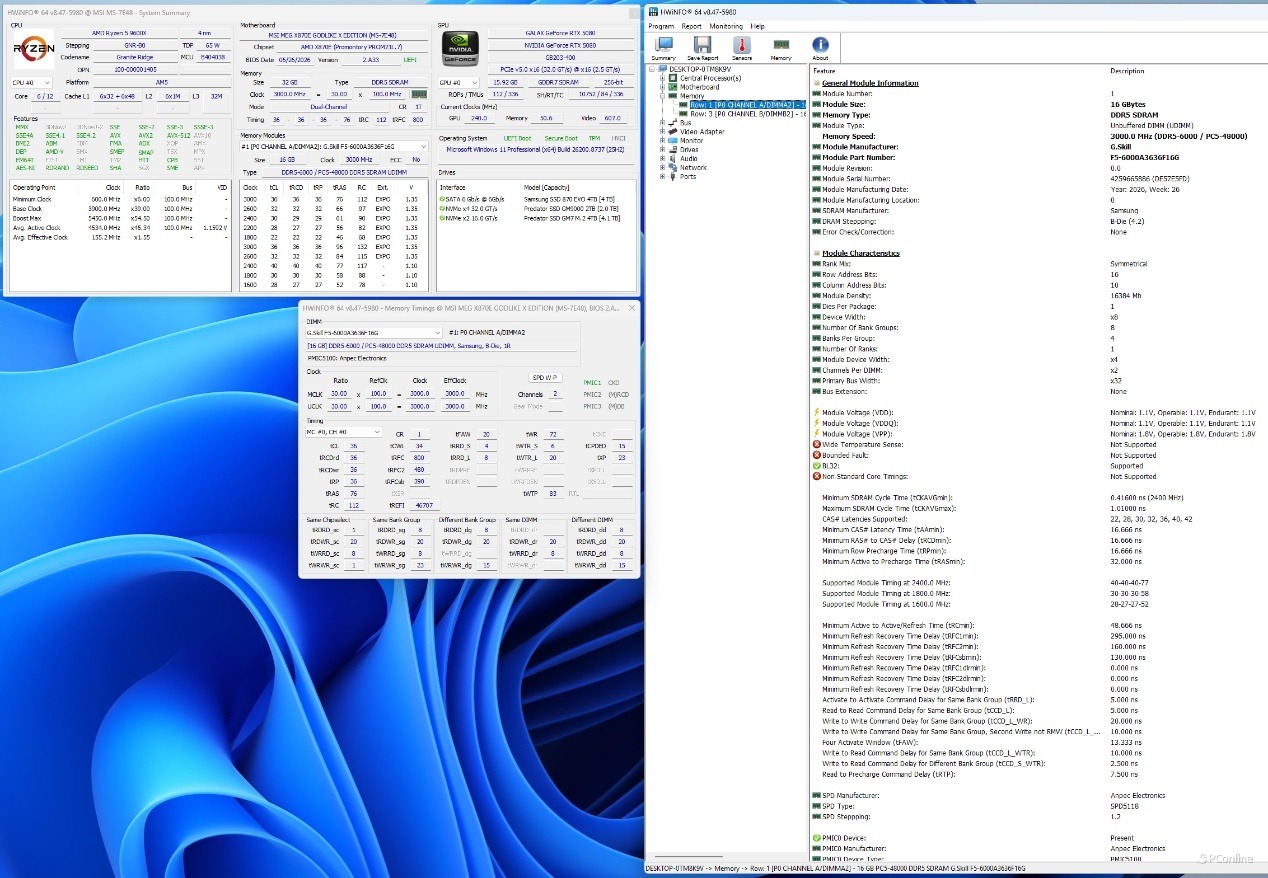Click the Feature column header
Viewport: 1268px width, 878px height.
[825, 71]
